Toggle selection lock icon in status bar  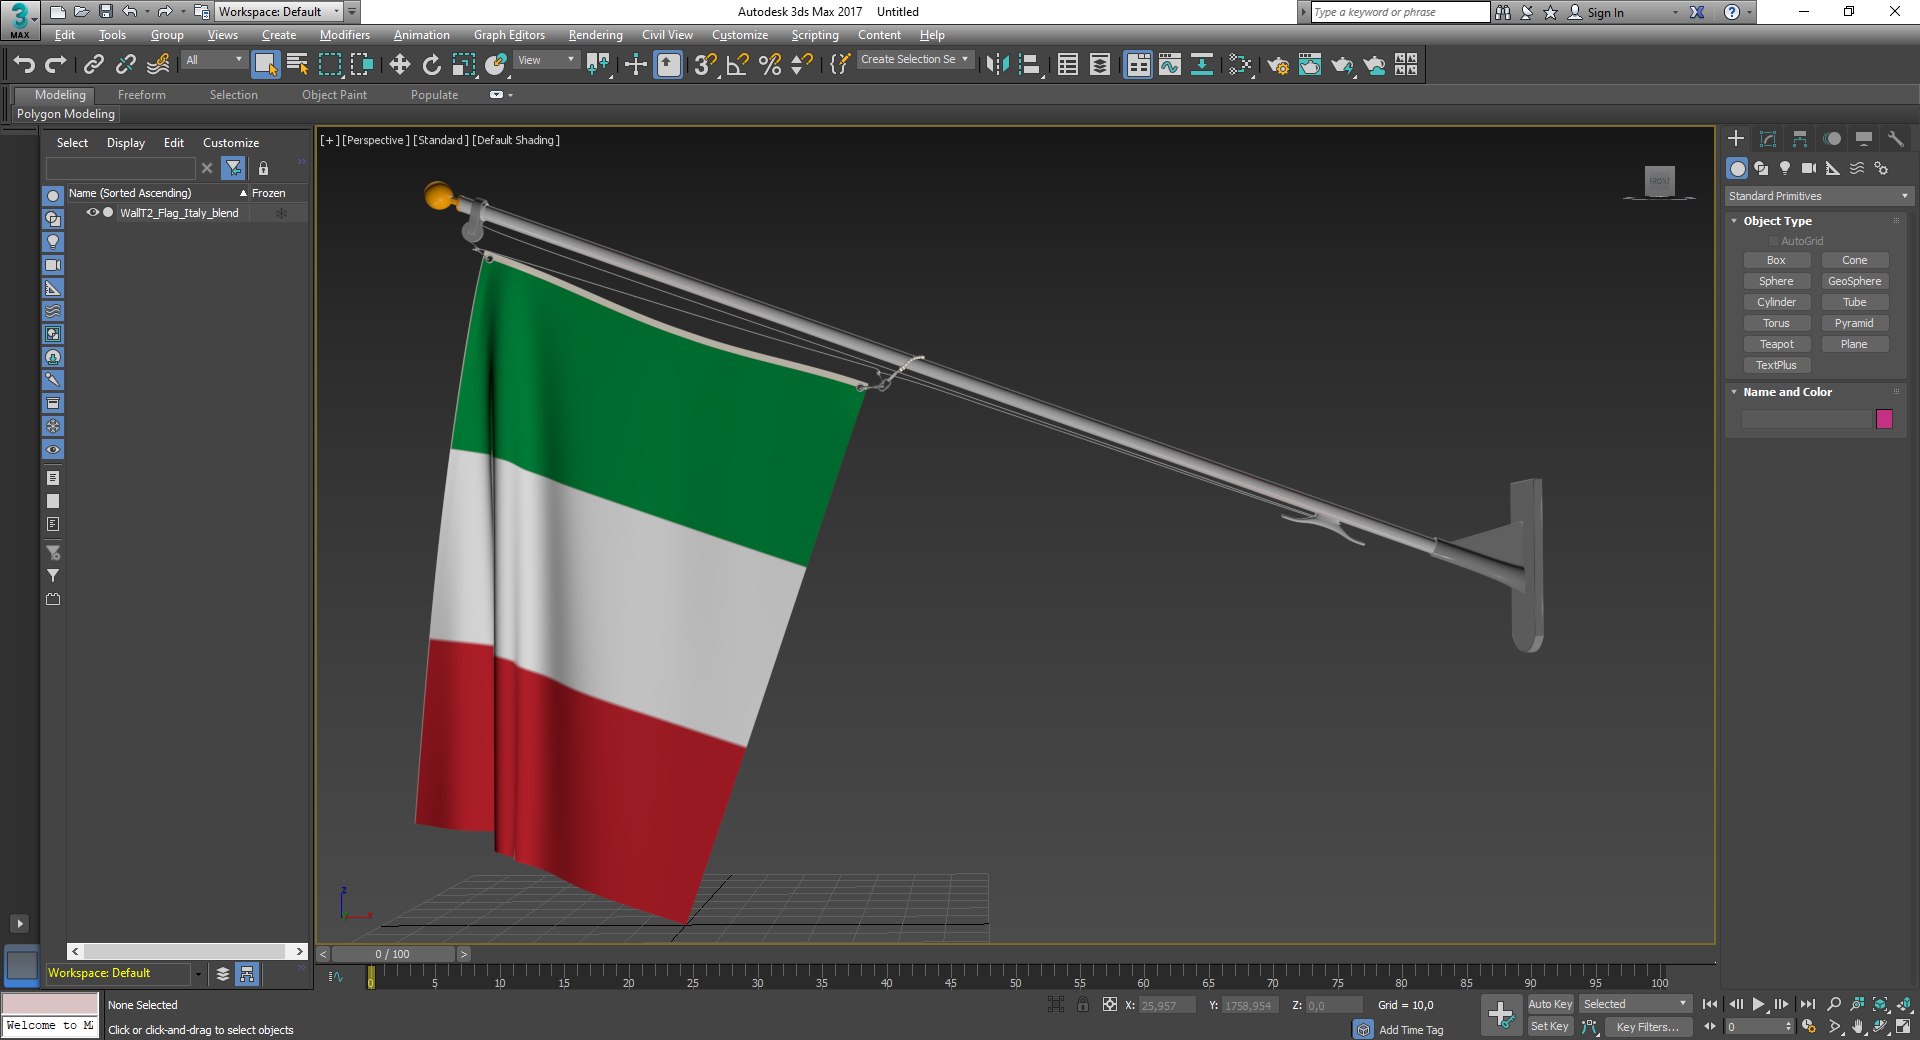coord(1083,1004)
